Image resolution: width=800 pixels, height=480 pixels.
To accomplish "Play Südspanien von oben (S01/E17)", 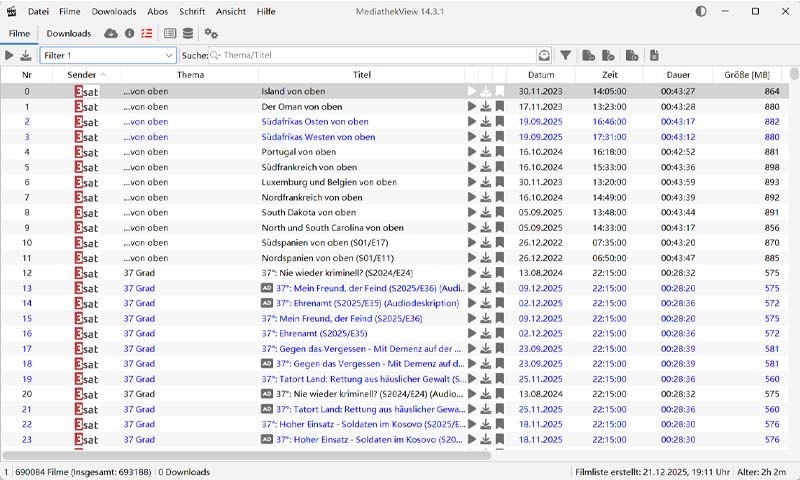I will [x=471, y=243].
